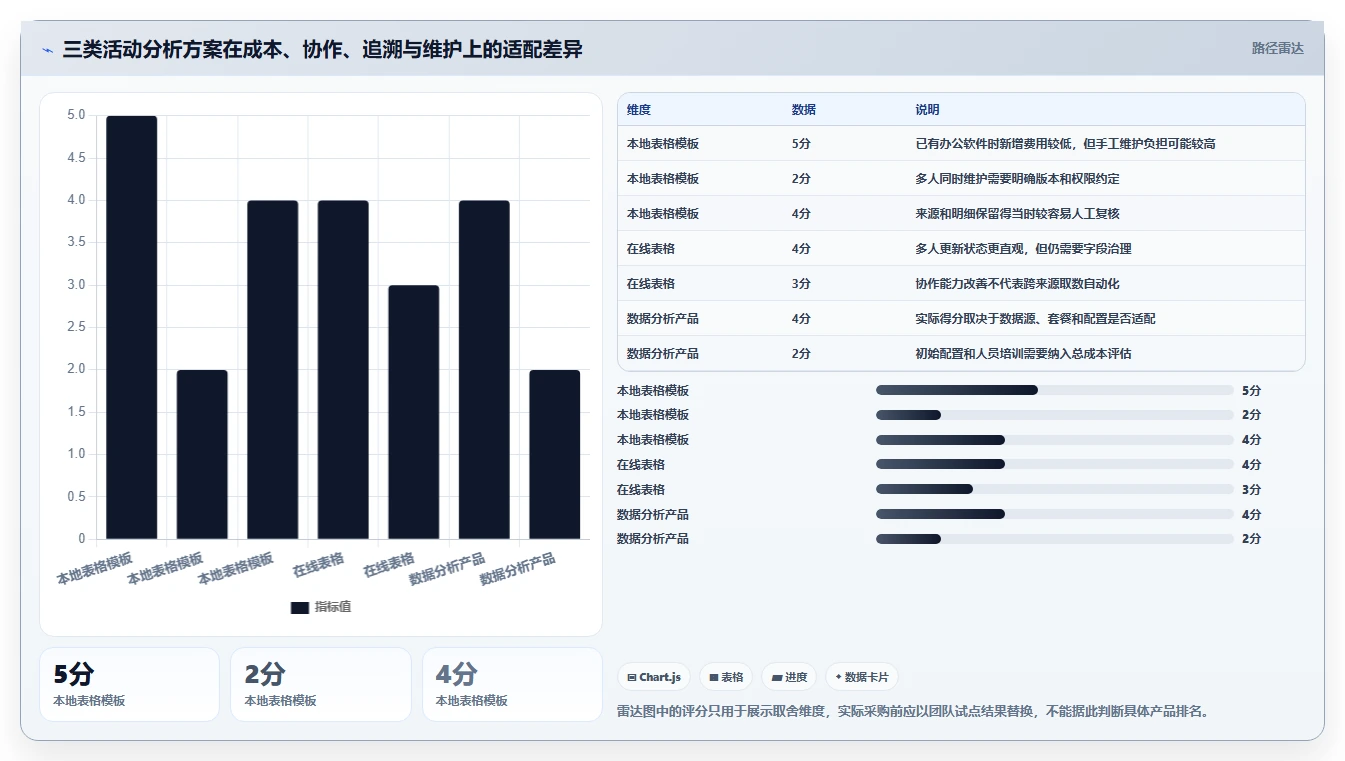Click the 本地表格模板 chart bar with value 2
The image size is (1345, 761).
[202, 454]
